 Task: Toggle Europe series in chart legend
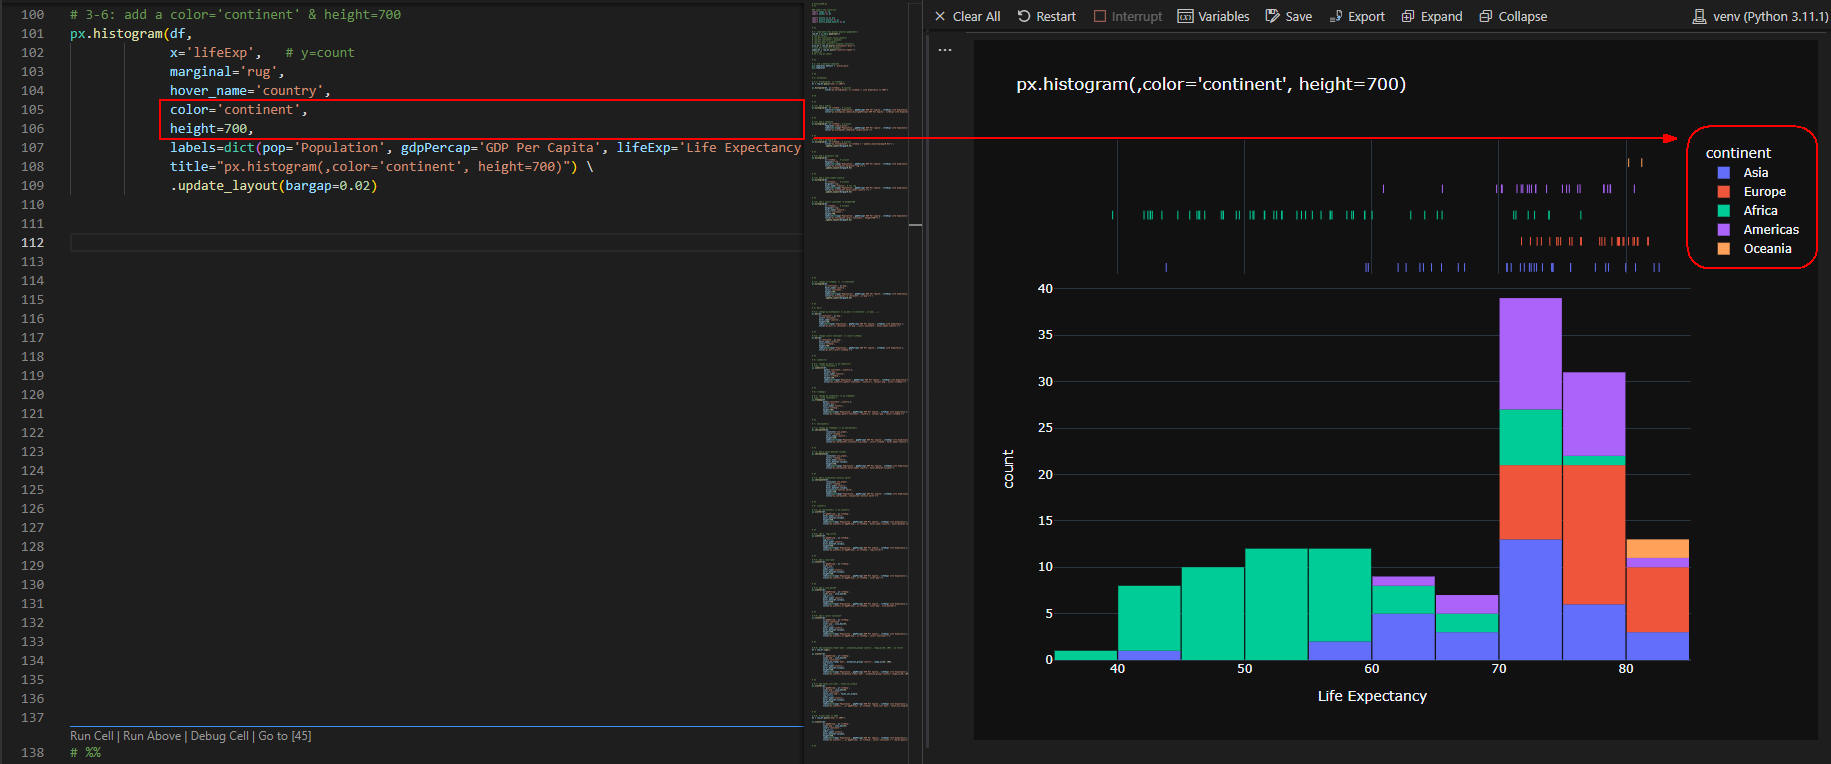[x=1765, y=192]
